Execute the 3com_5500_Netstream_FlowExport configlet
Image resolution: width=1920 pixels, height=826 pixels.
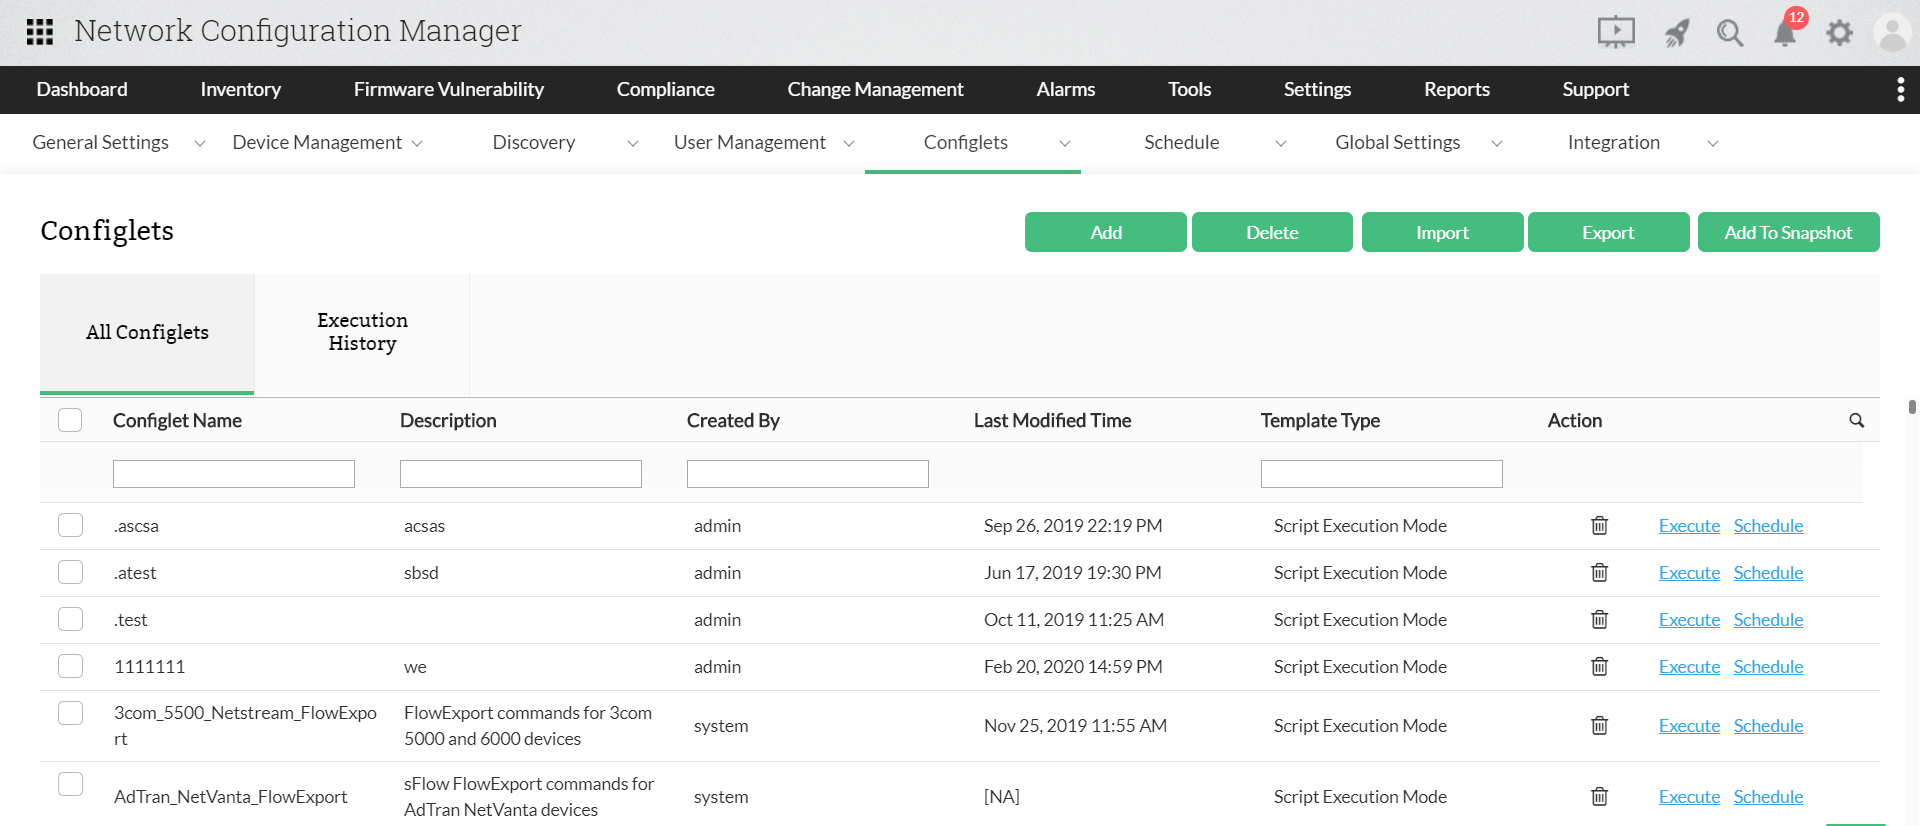point(1689,725)
